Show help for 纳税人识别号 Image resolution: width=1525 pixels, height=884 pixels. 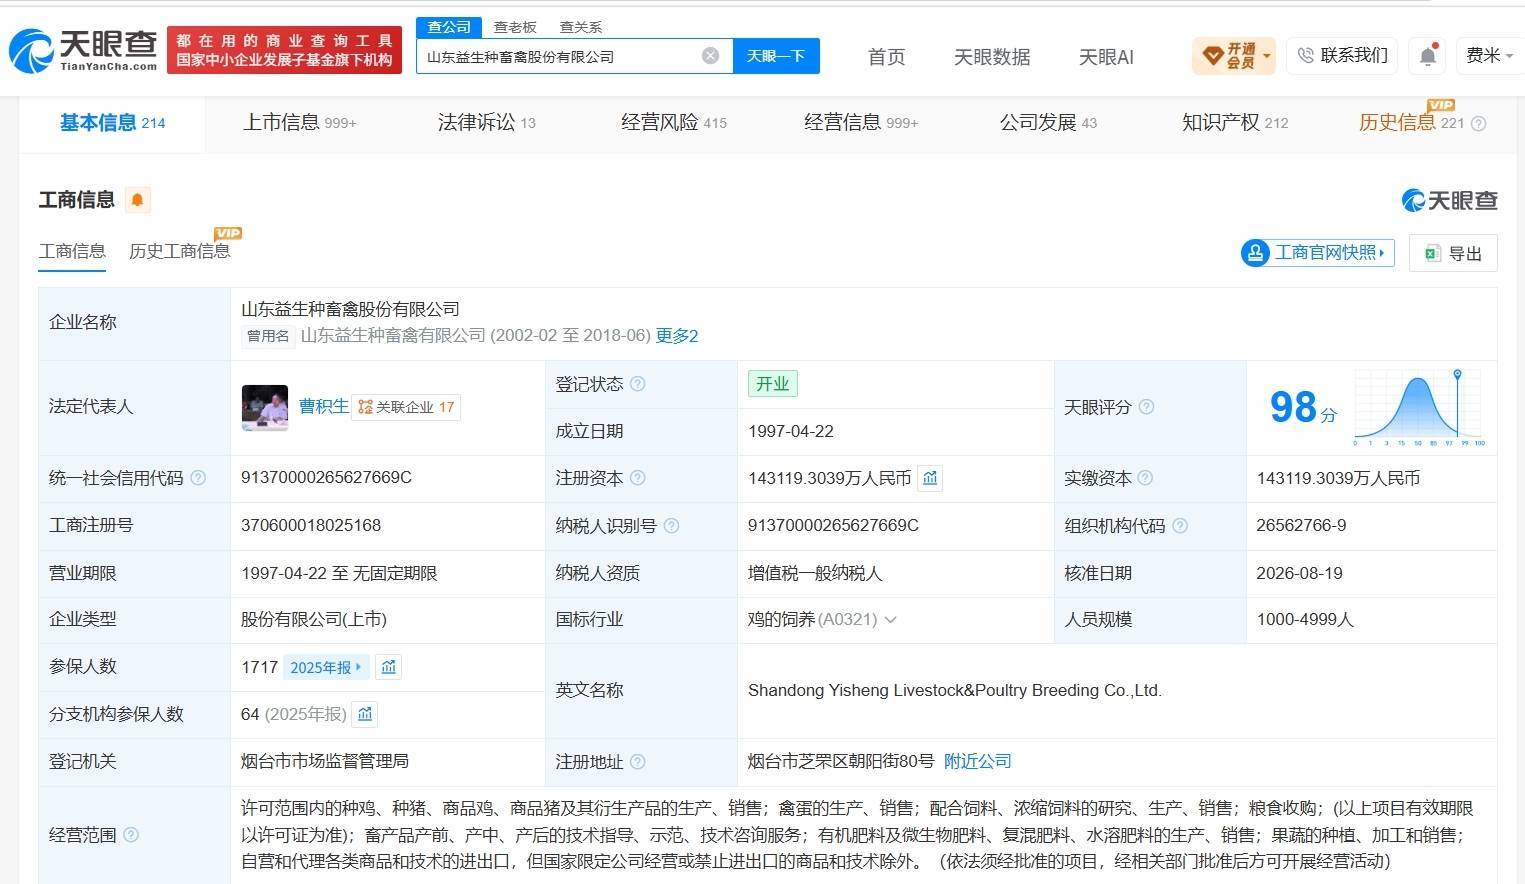pyautogui.click(x=672, y=525)
